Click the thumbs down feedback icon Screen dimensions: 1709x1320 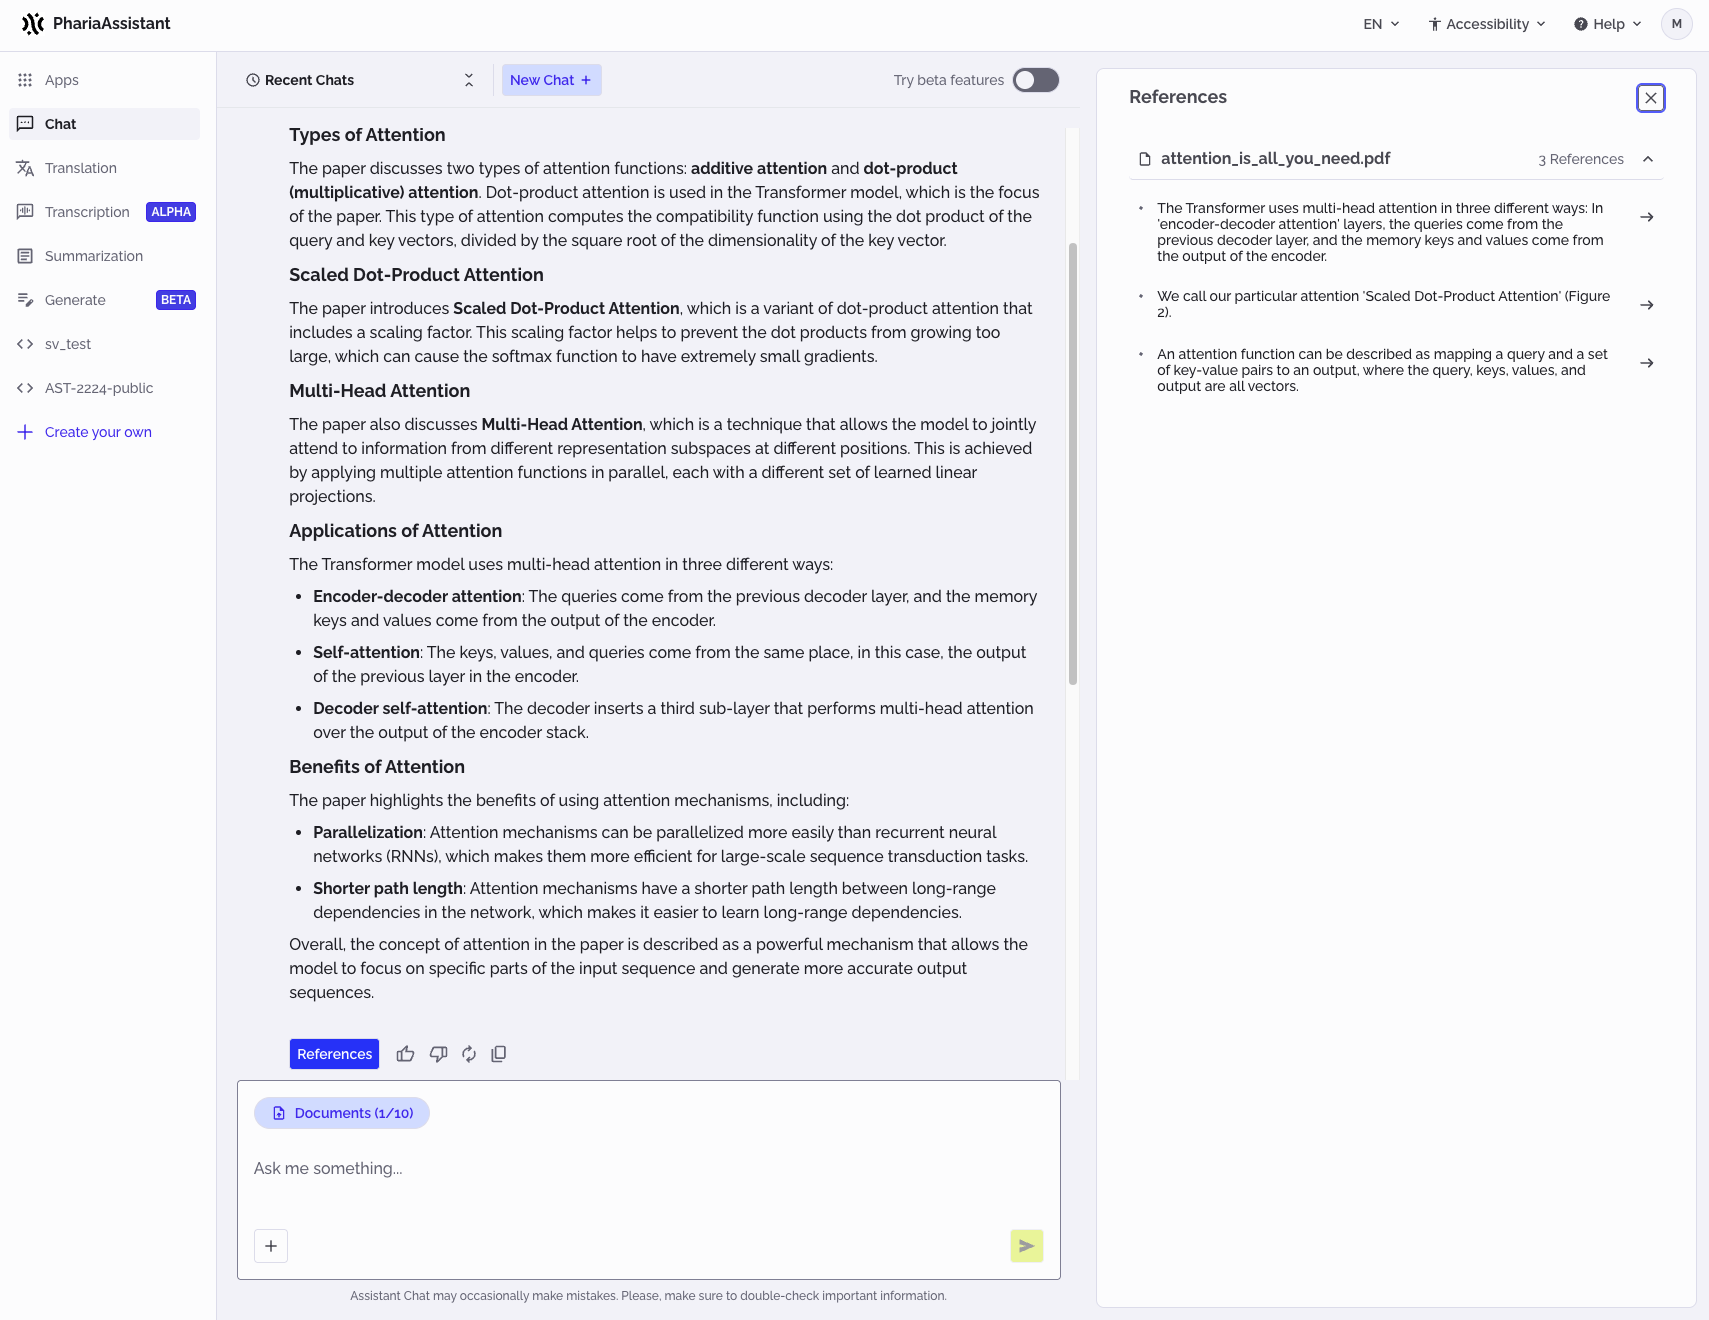click(438, 1054)
